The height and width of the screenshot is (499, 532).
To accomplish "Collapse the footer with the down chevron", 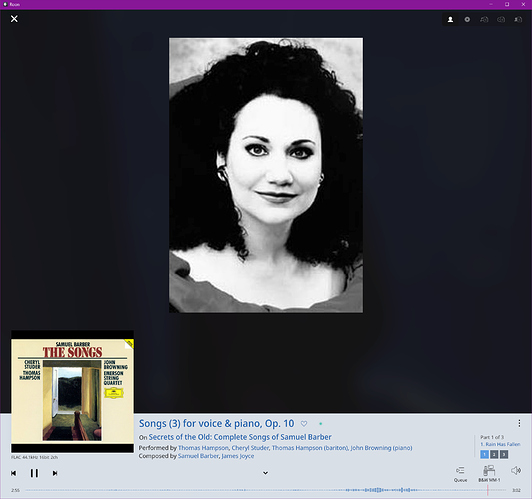I will 265,473.
